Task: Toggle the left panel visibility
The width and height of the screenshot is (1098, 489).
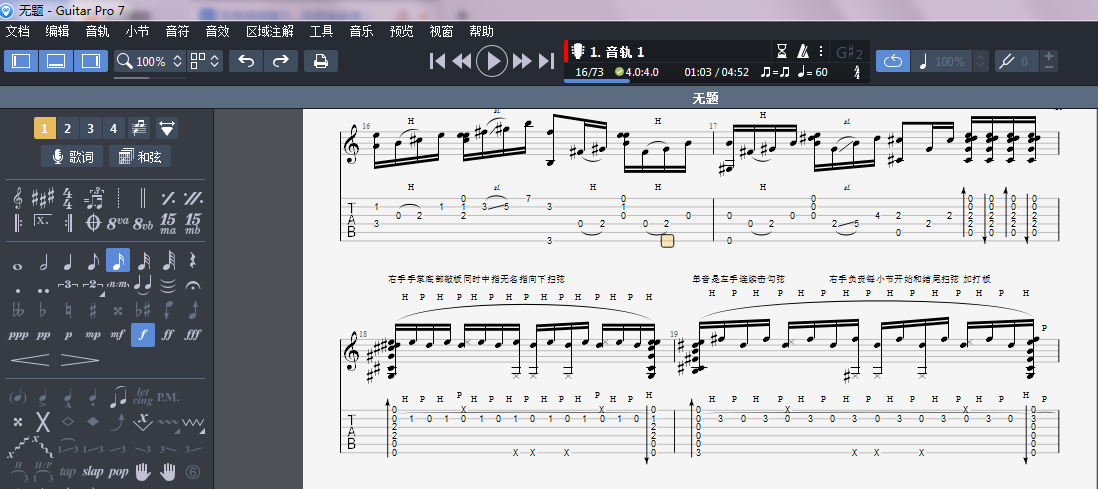Action: coord(21,61)
